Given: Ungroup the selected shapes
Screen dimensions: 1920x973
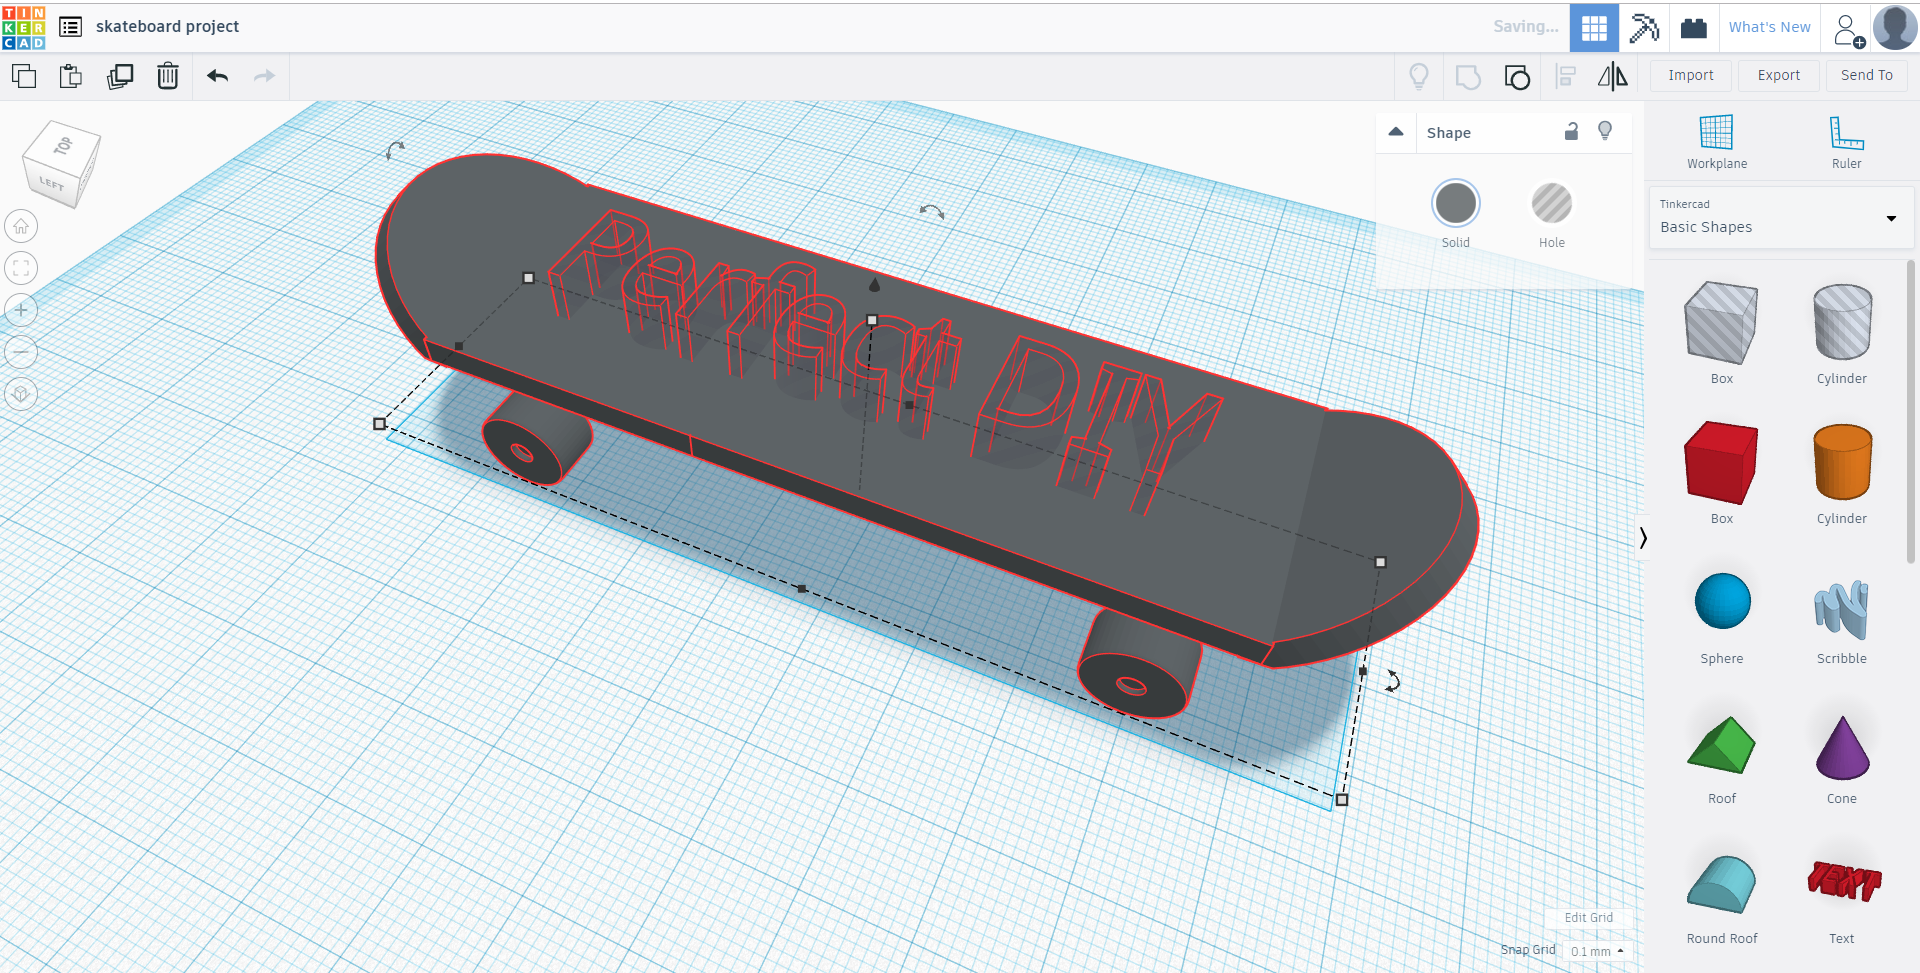Looking at the screenshot, I should point(1517,76).
